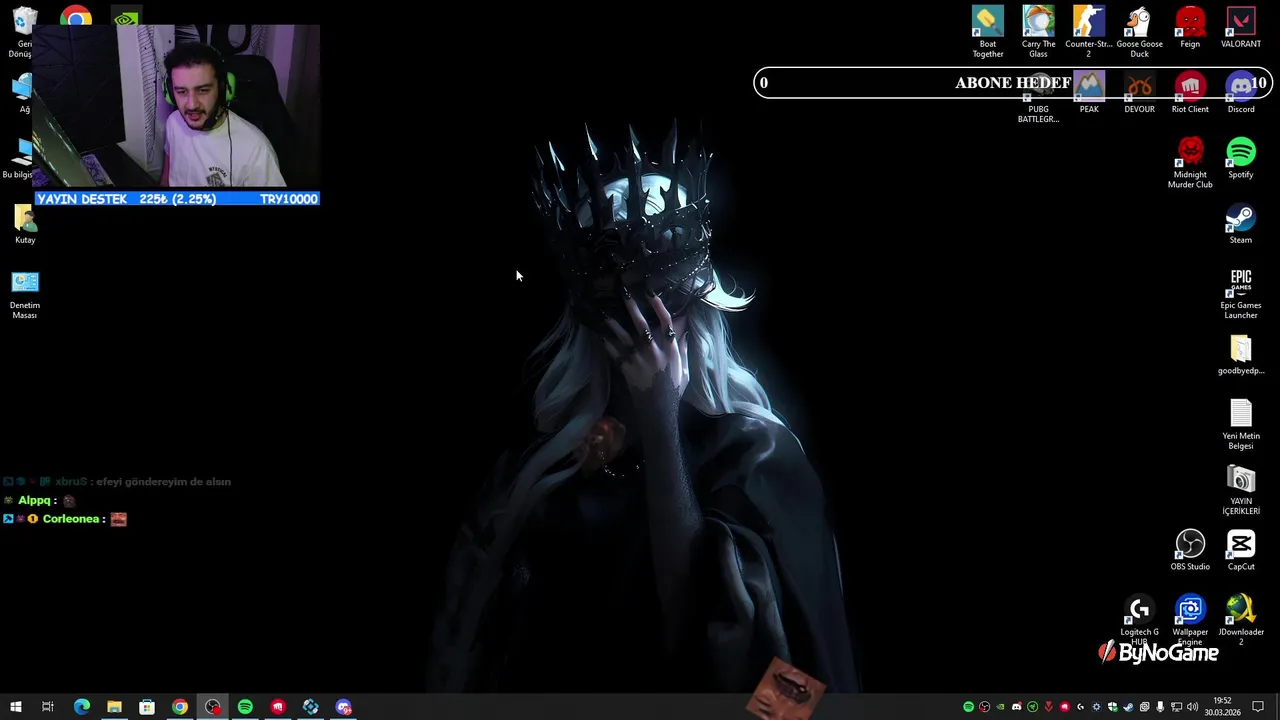Select the goodbyedpi folder icon
The width and height of the screenshot is (1280, 720).
click(1241, 354)
